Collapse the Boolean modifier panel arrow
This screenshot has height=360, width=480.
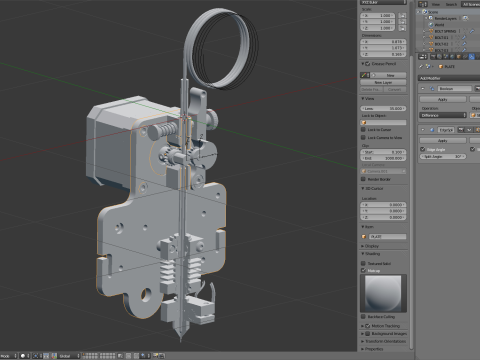[423, 89]
